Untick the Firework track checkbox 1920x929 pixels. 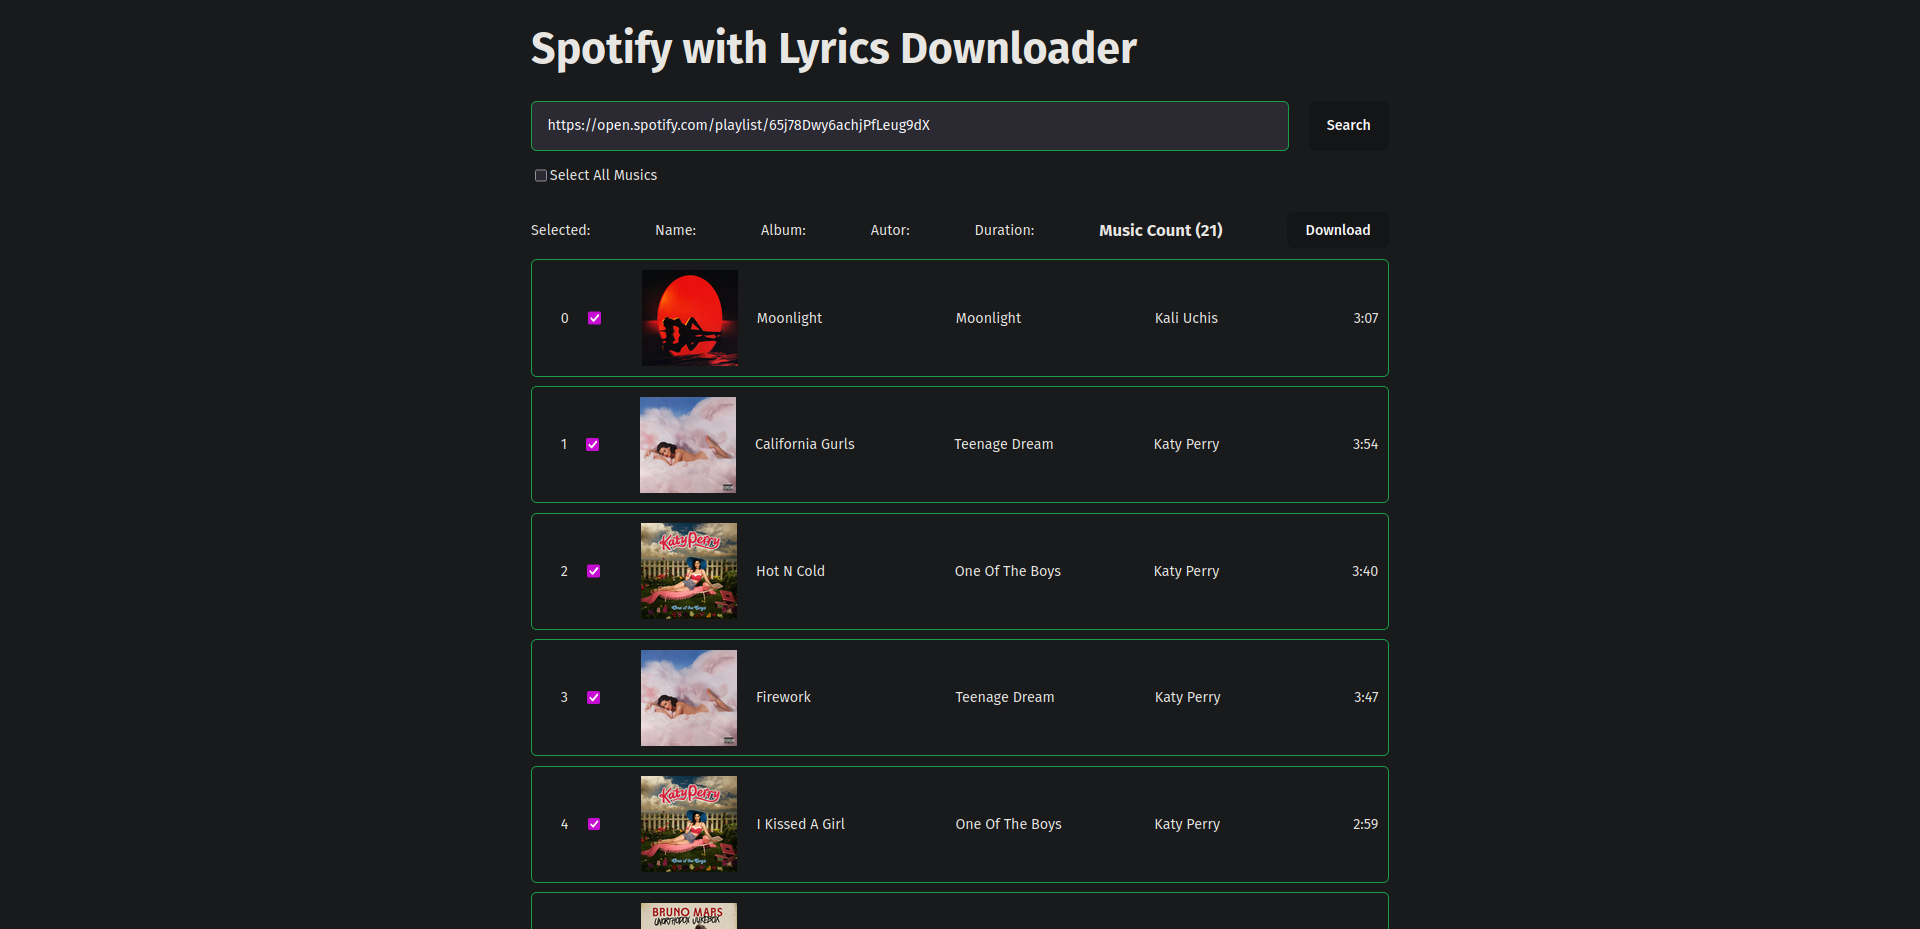coord(594,697)
